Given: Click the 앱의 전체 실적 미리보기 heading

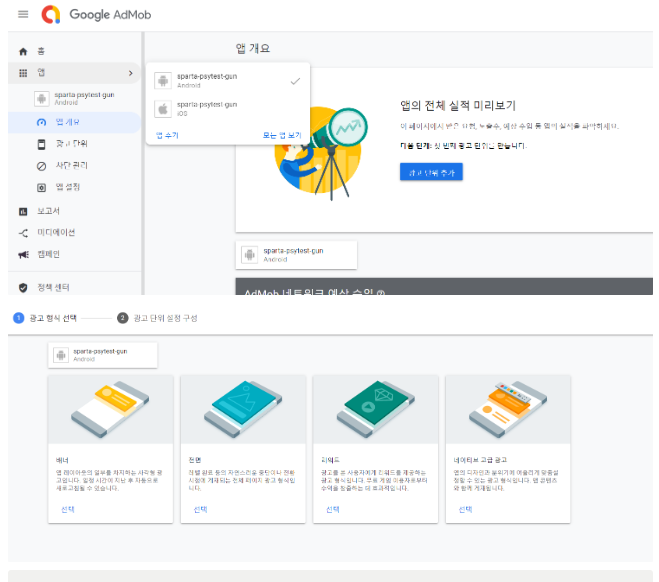Looking at the screenshot, I should click(x=458, y=106).
